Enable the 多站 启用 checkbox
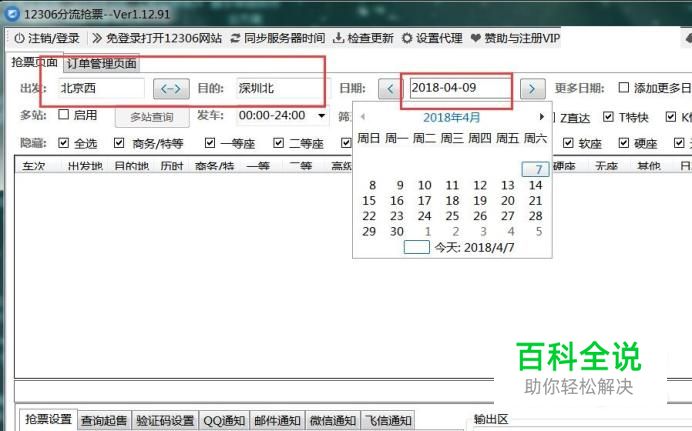 point(64,115)
